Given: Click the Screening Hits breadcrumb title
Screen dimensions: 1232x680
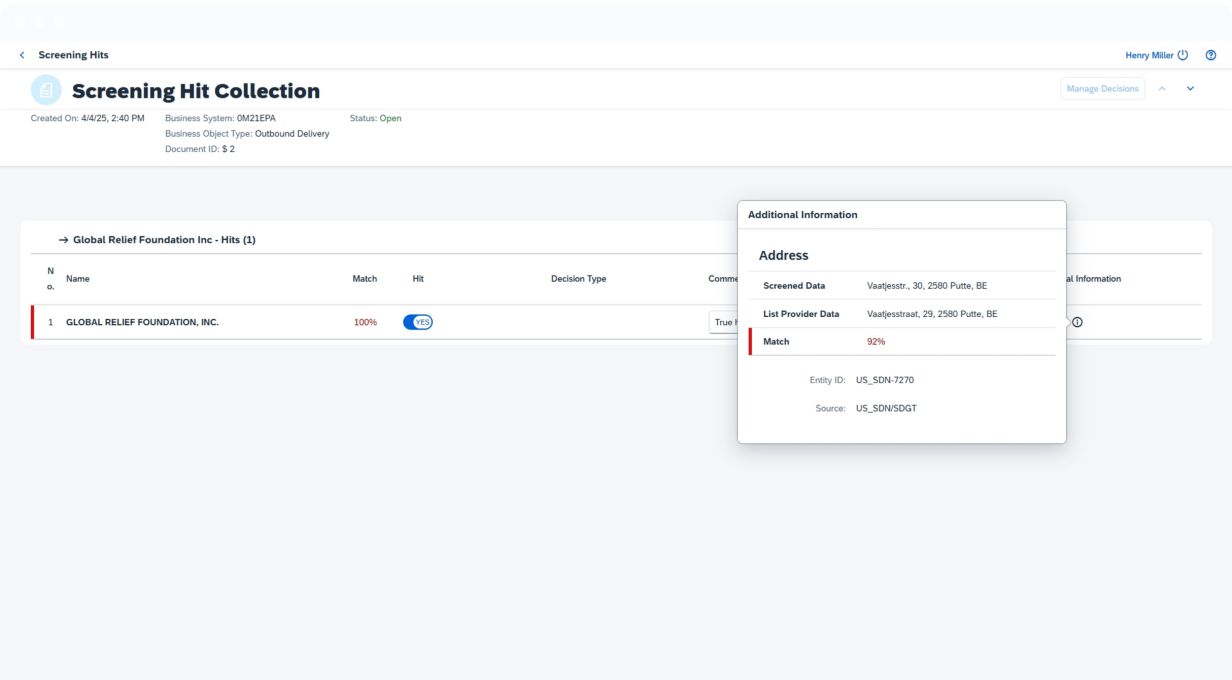Looking at the screenshot, I should (x=73, y=55).
